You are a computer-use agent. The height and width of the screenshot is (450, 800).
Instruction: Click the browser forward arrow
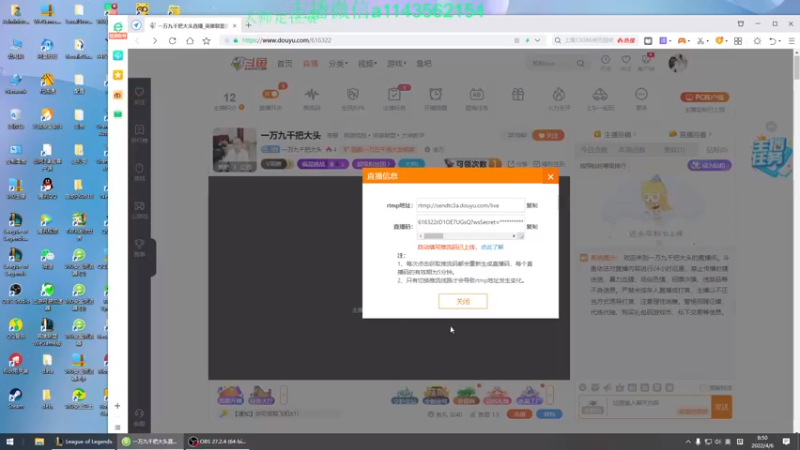pos(155,40)
